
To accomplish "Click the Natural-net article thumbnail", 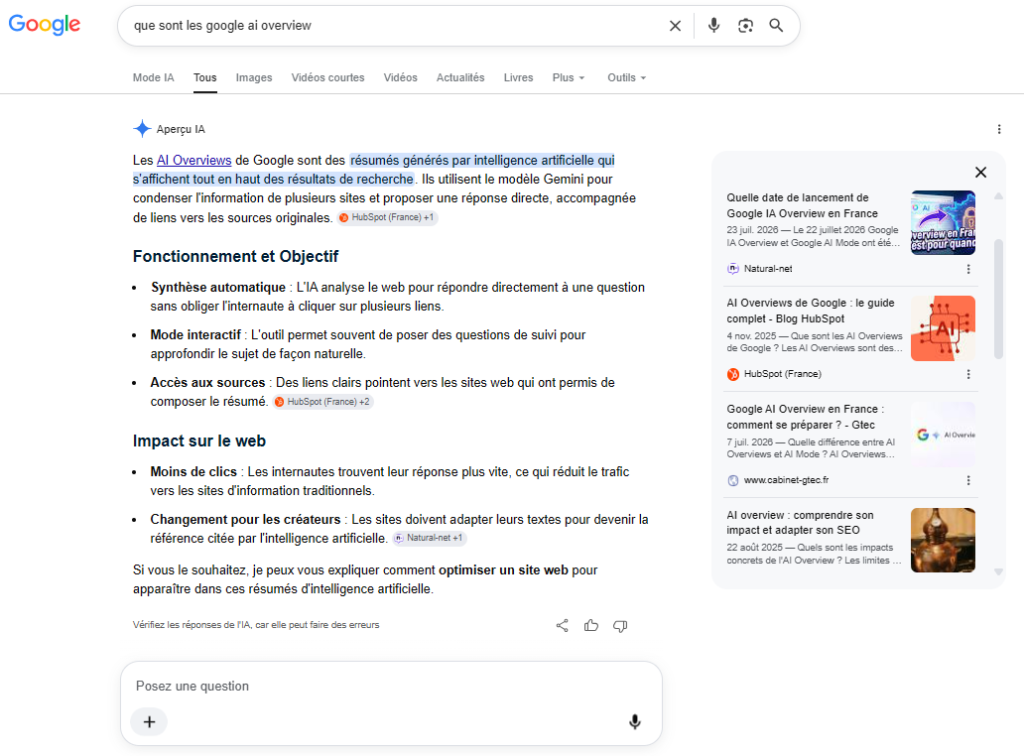I will 943,223.
